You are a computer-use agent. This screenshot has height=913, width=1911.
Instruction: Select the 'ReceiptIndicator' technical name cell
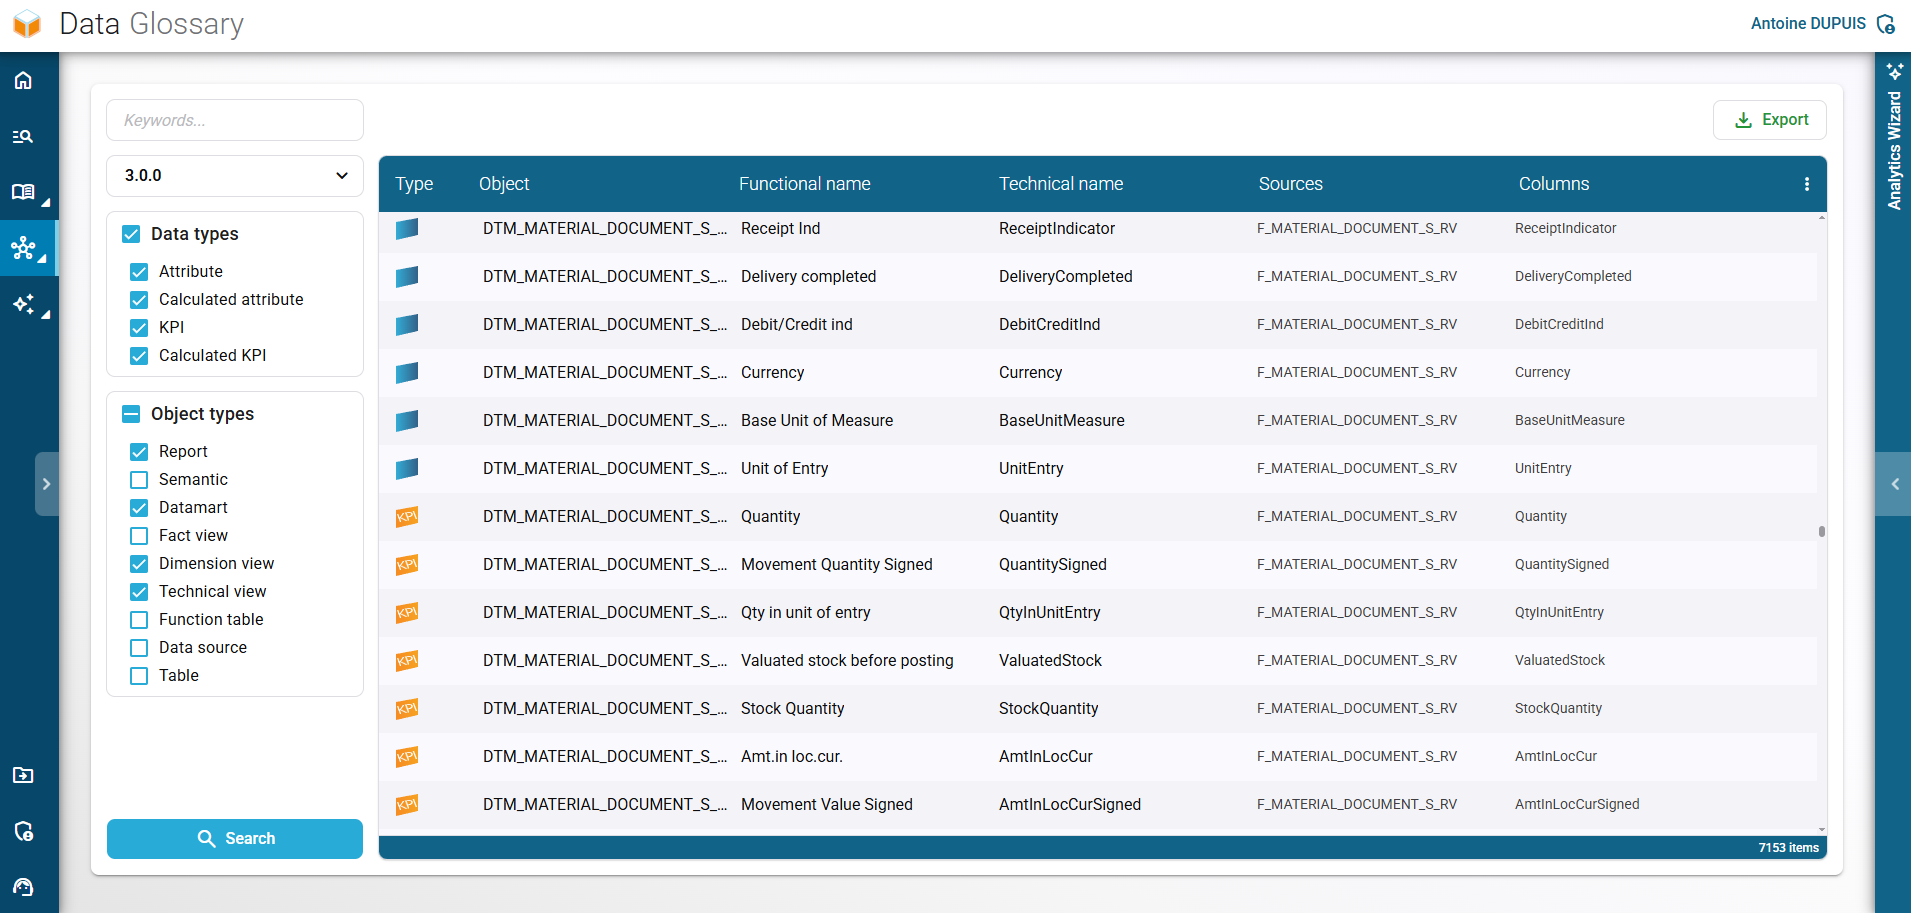pos(1057,229)
